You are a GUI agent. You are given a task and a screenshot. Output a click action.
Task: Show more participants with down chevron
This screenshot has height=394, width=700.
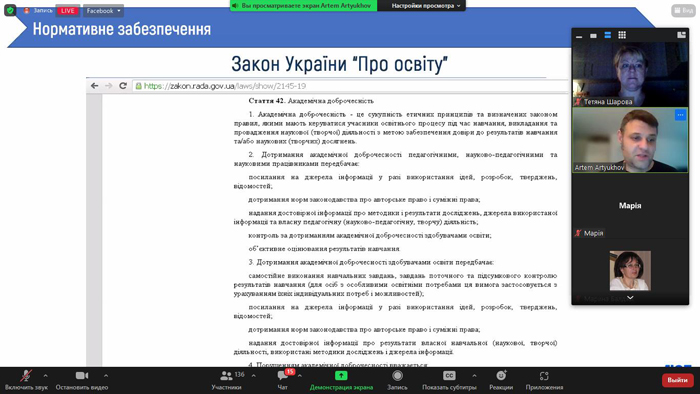point(630,298)
